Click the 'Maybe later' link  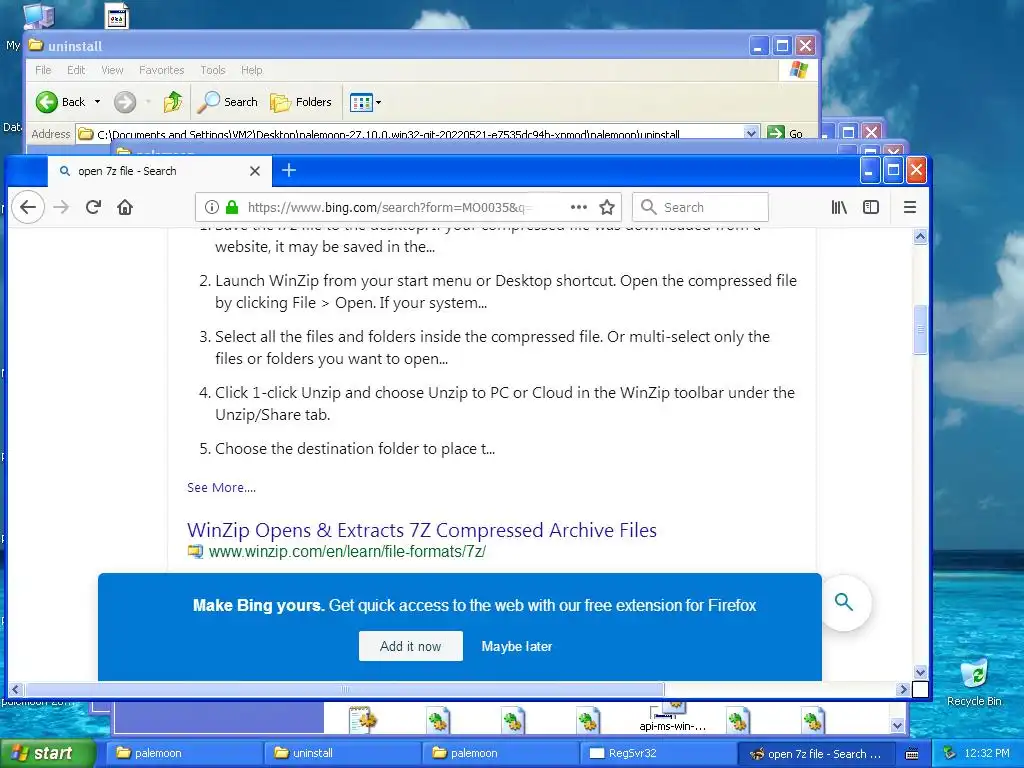point(517,646)
